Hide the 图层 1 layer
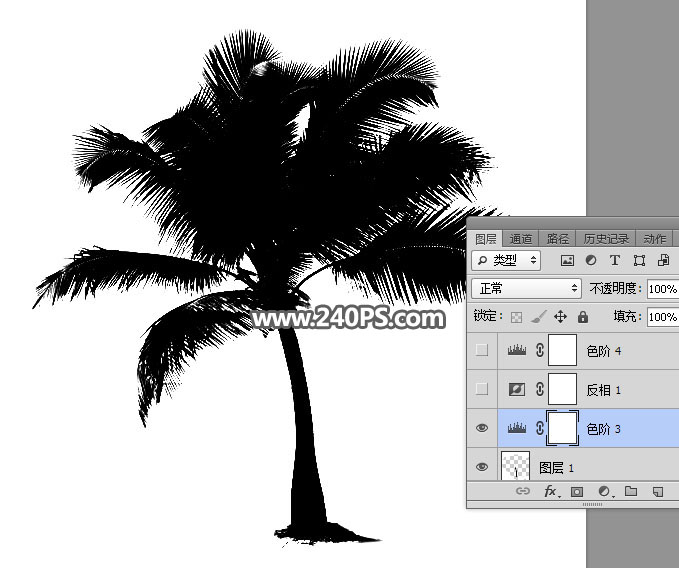679x568 pixels. pyautogui.click(x=482, y=467)
